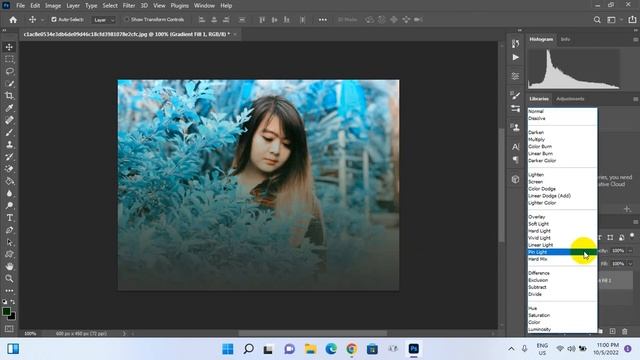Open the 3D panel cube icon
640x360 pixels.
pos(516,179)
